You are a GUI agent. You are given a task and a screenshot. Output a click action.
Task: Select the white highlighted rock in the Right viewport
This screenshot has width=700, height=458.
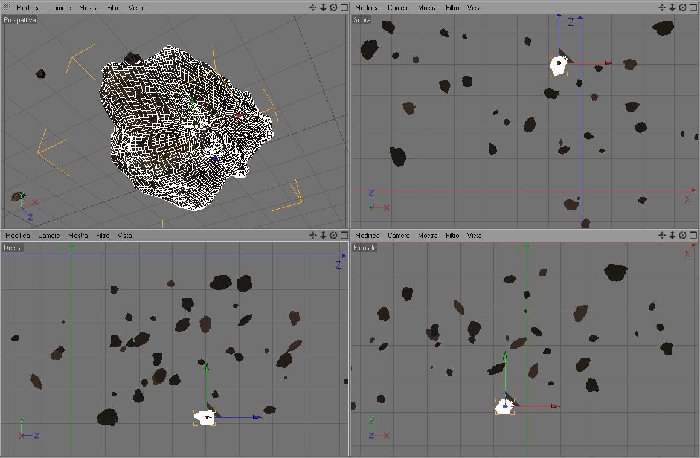204,418
